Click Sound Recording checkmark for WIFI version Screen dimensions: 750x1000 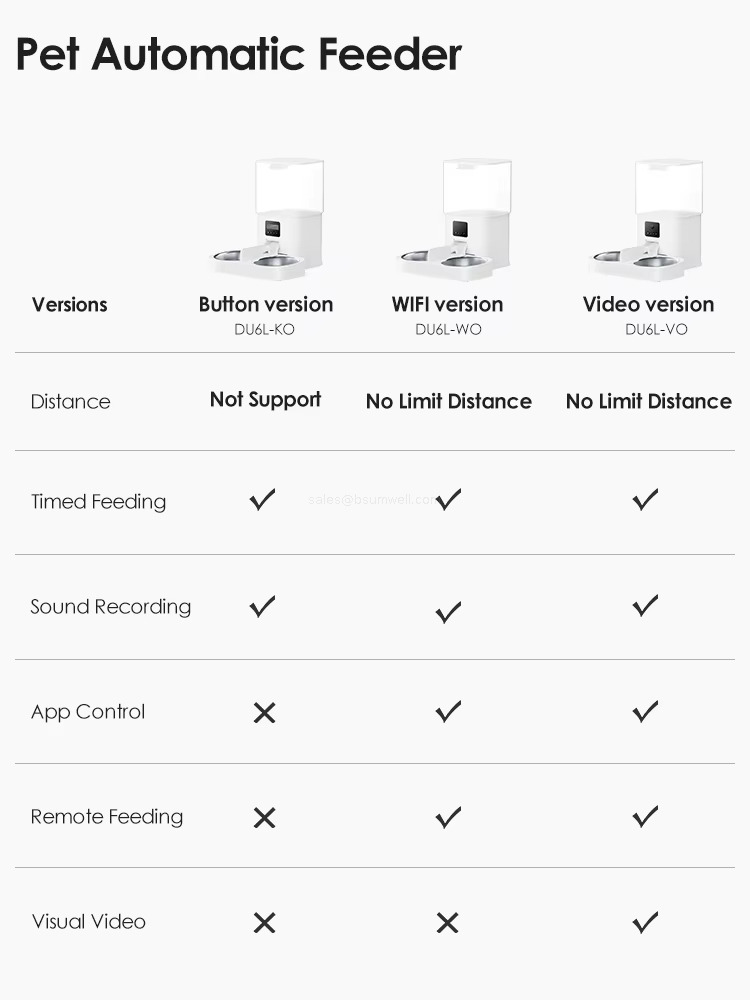[x=448, y=612]
